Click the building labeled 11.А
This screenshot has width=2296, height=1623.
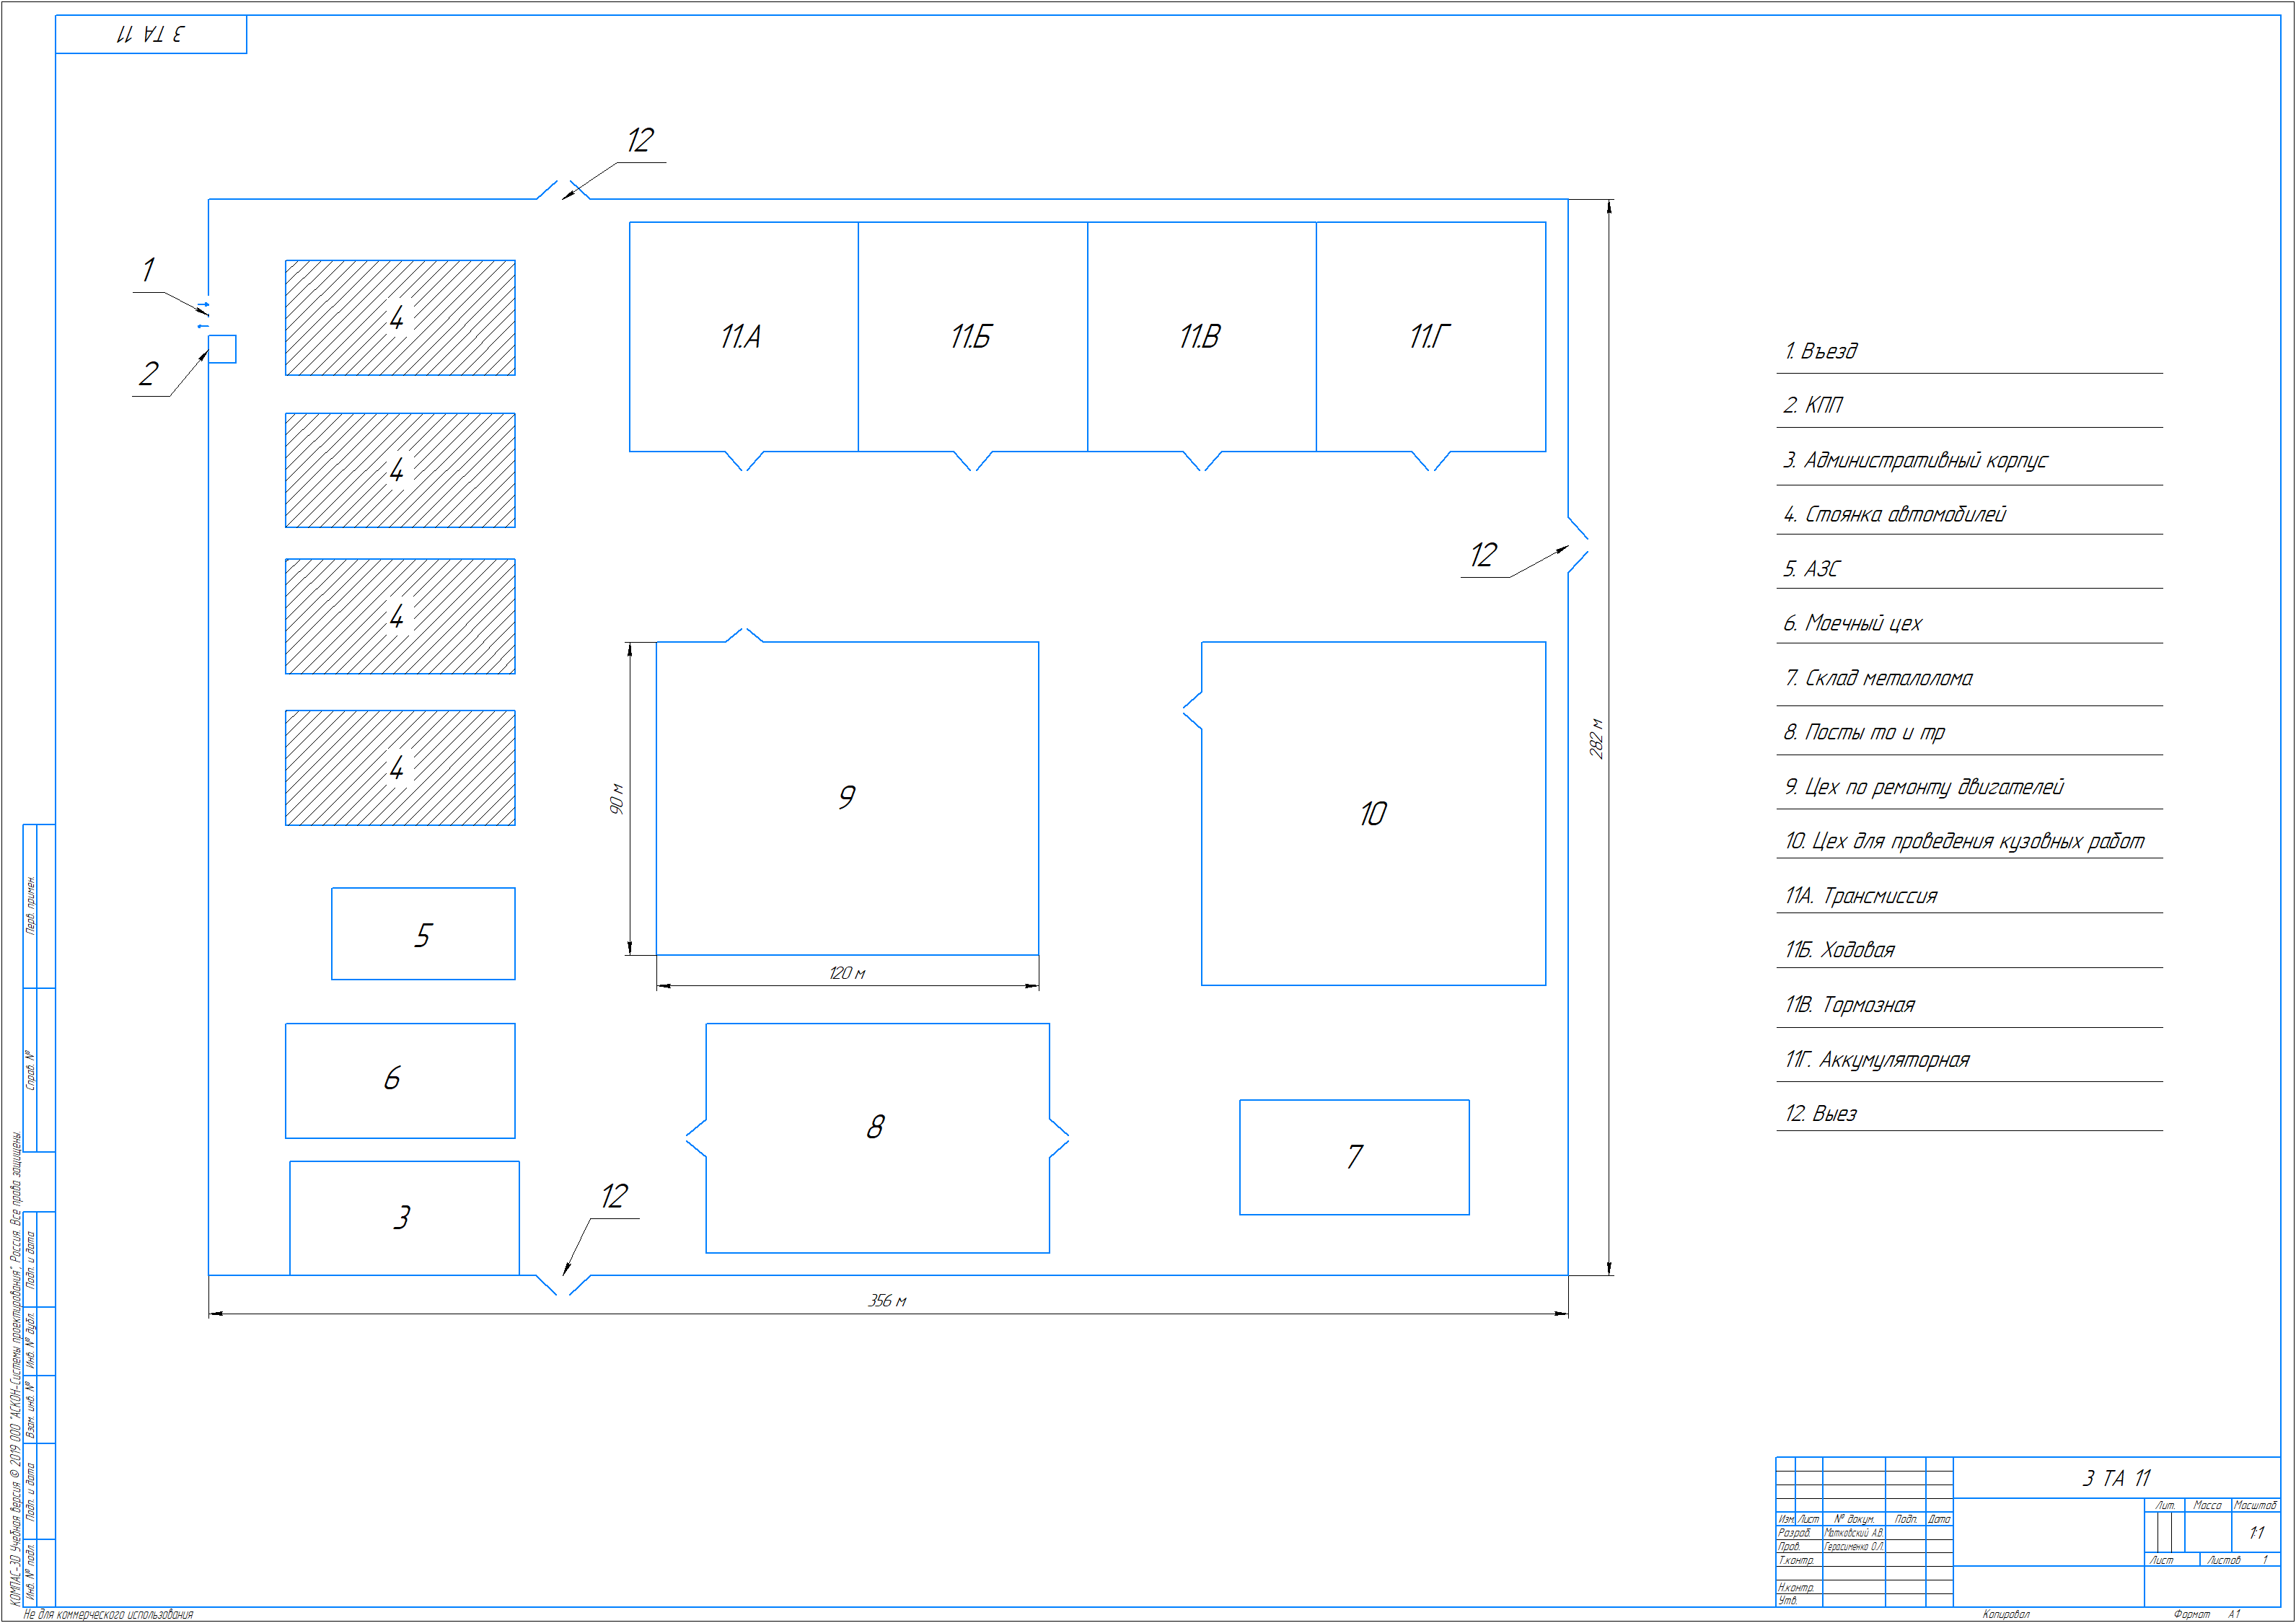(742, 337)
